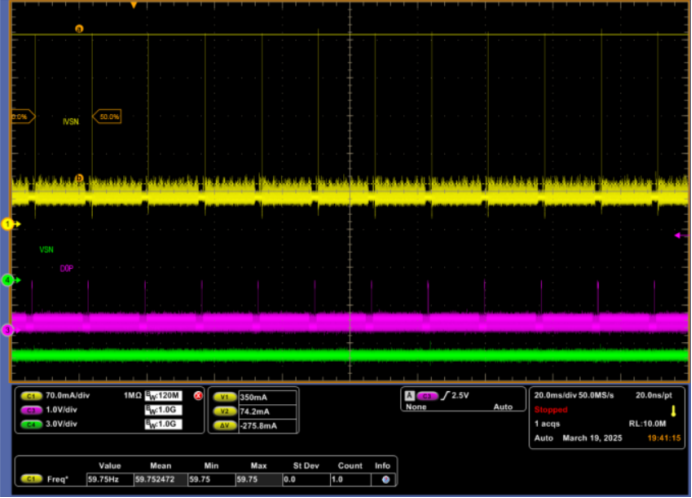Click the 50.0% cursor label tag
Viewport: 692px width, 498px height.
point(107,117)
